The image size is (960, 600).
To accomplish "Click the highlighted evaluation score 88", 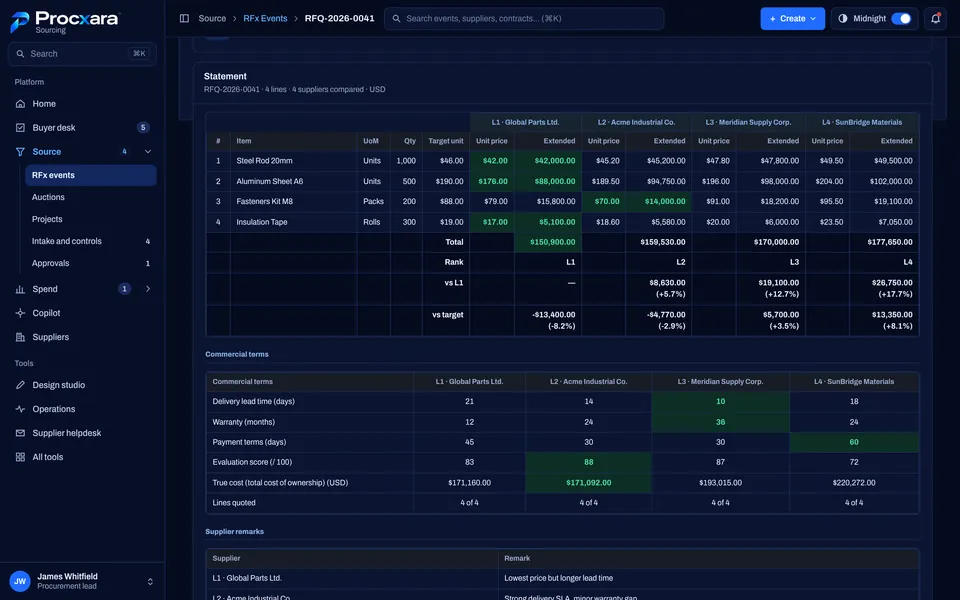I will 588,462.
